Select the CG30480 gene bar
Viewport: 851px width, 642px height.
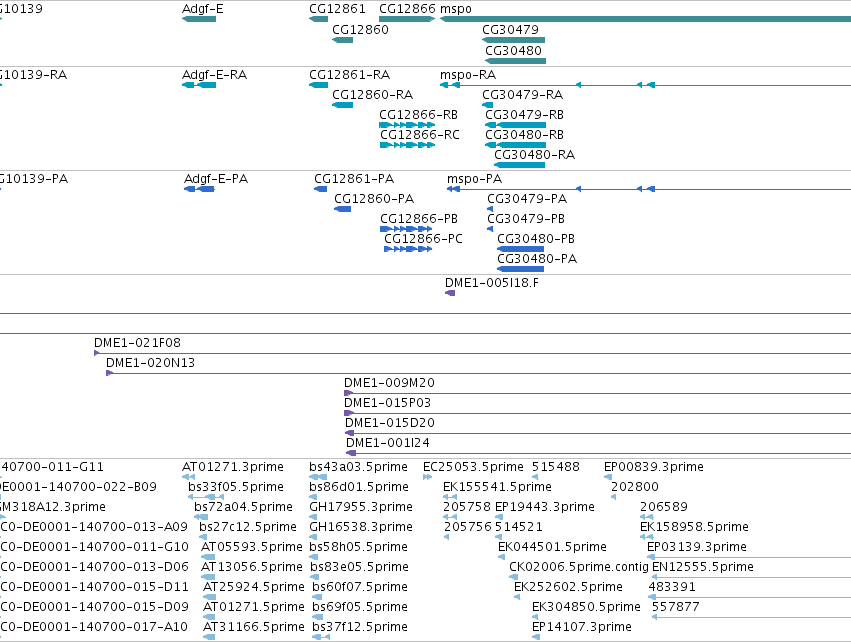[x=516, y=61]
